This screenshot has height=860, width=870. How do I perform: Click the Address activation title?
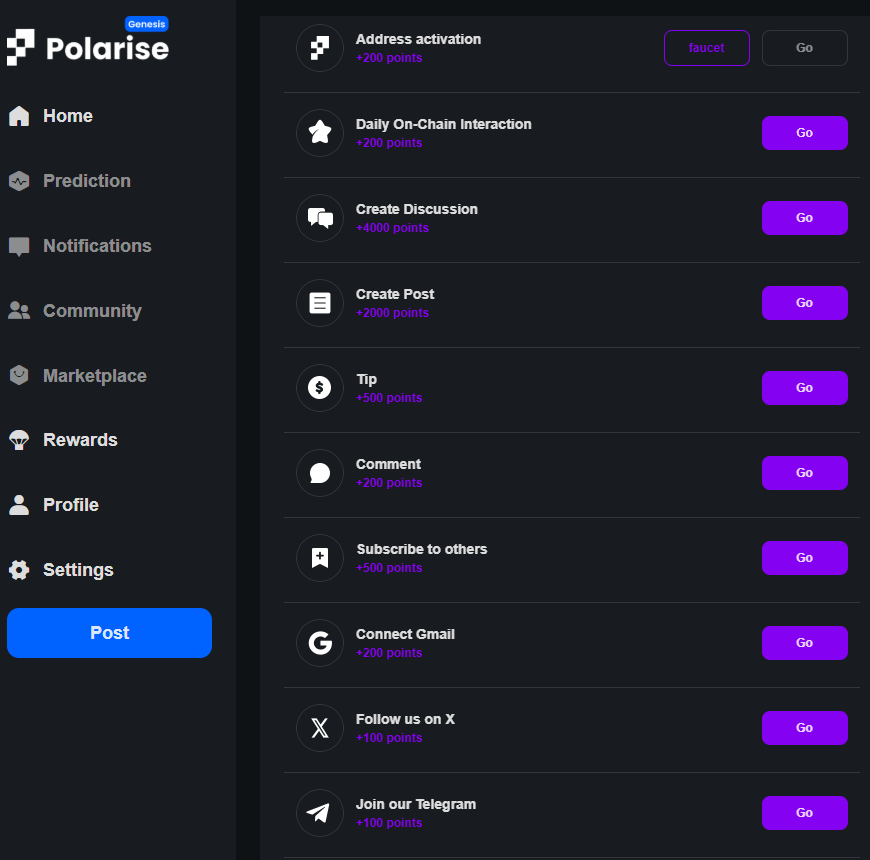point(418,39)
